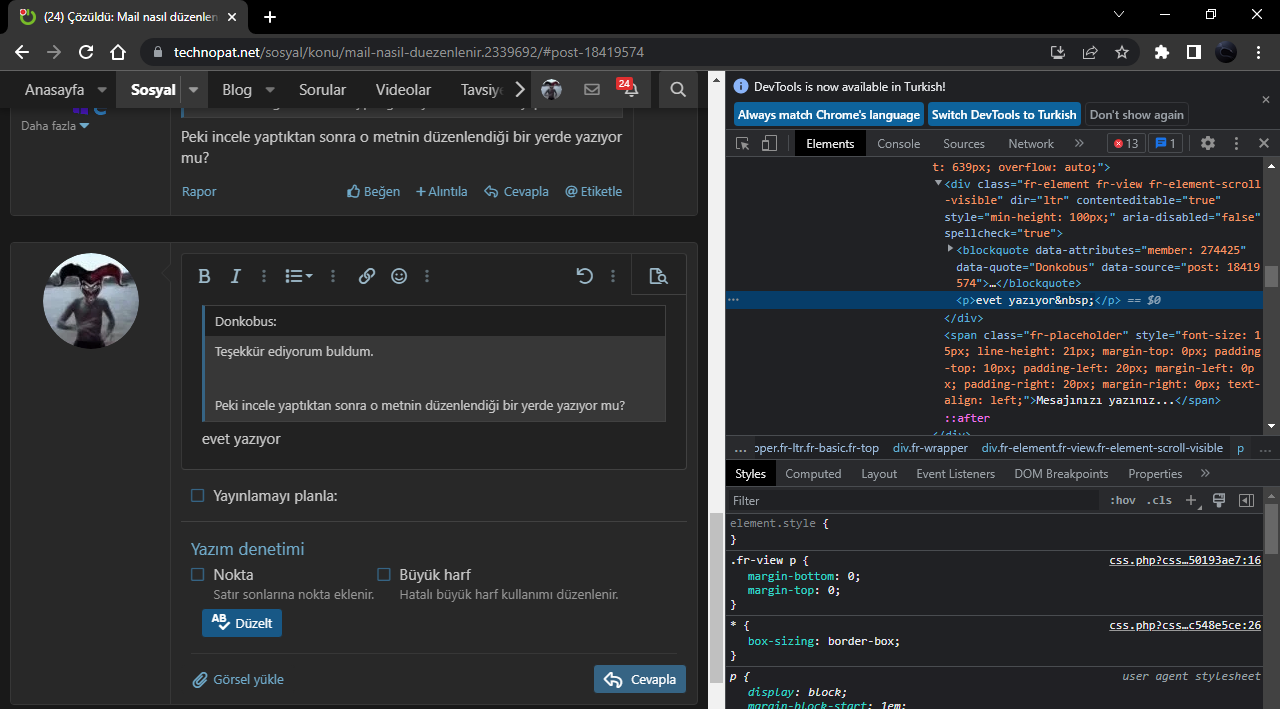
Task: Apply italic formatting in the editor
Action: (236, 276)
